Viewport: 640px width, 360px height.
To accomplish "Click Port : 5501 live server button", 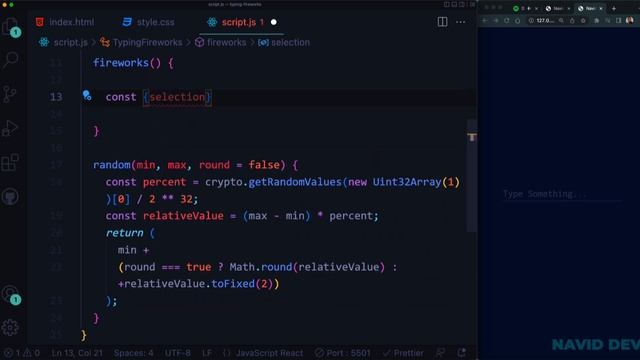I will tap(342, 353).
